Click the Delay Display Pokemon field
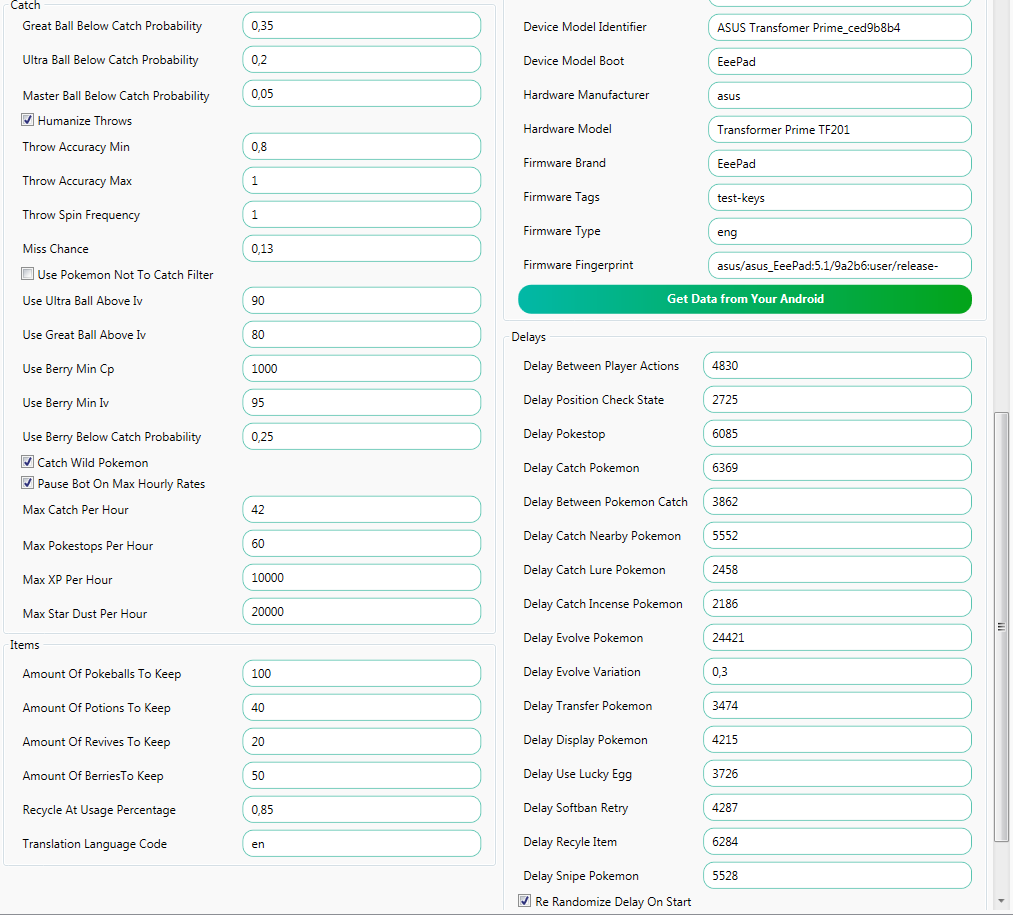Image resolution: width=1013 pixels, height=915 pixels. [837, 740]
